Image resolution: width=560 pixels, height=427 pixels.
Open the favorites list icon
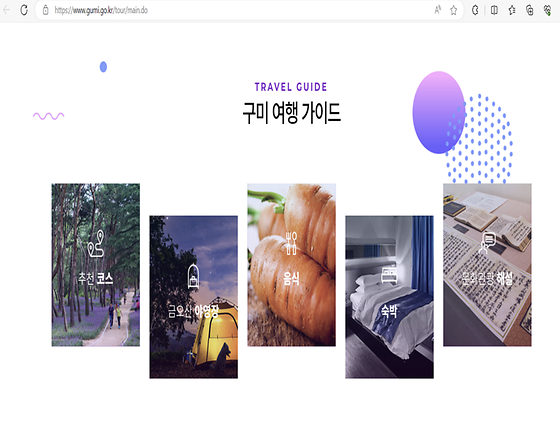point(512,10)
